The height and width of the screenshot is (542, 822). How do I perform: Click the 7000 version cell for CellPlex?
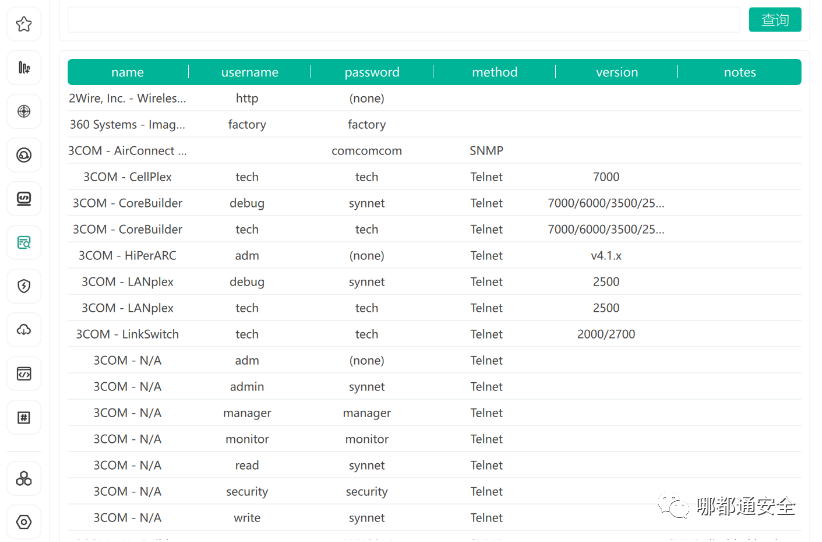[606, 177]
